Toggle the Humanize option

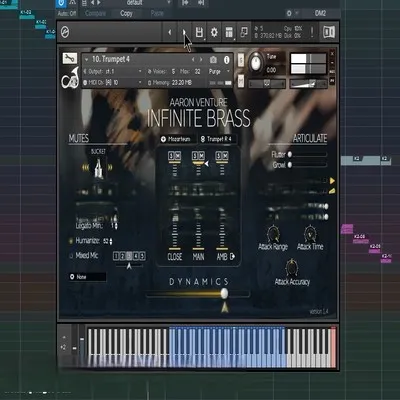pyautogui.click(x=71, y=241)
